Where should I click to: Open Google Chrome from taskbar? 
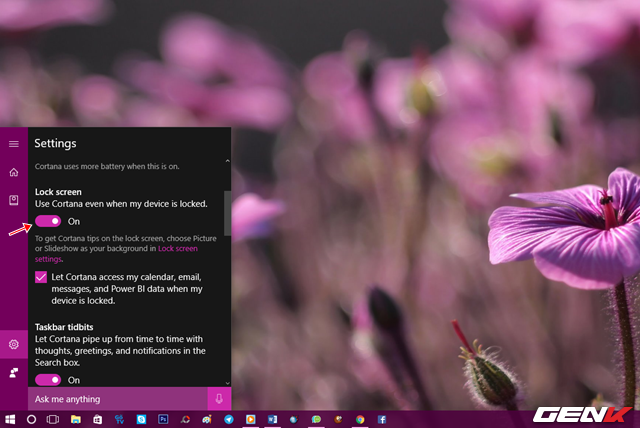[x=360, y=419]
